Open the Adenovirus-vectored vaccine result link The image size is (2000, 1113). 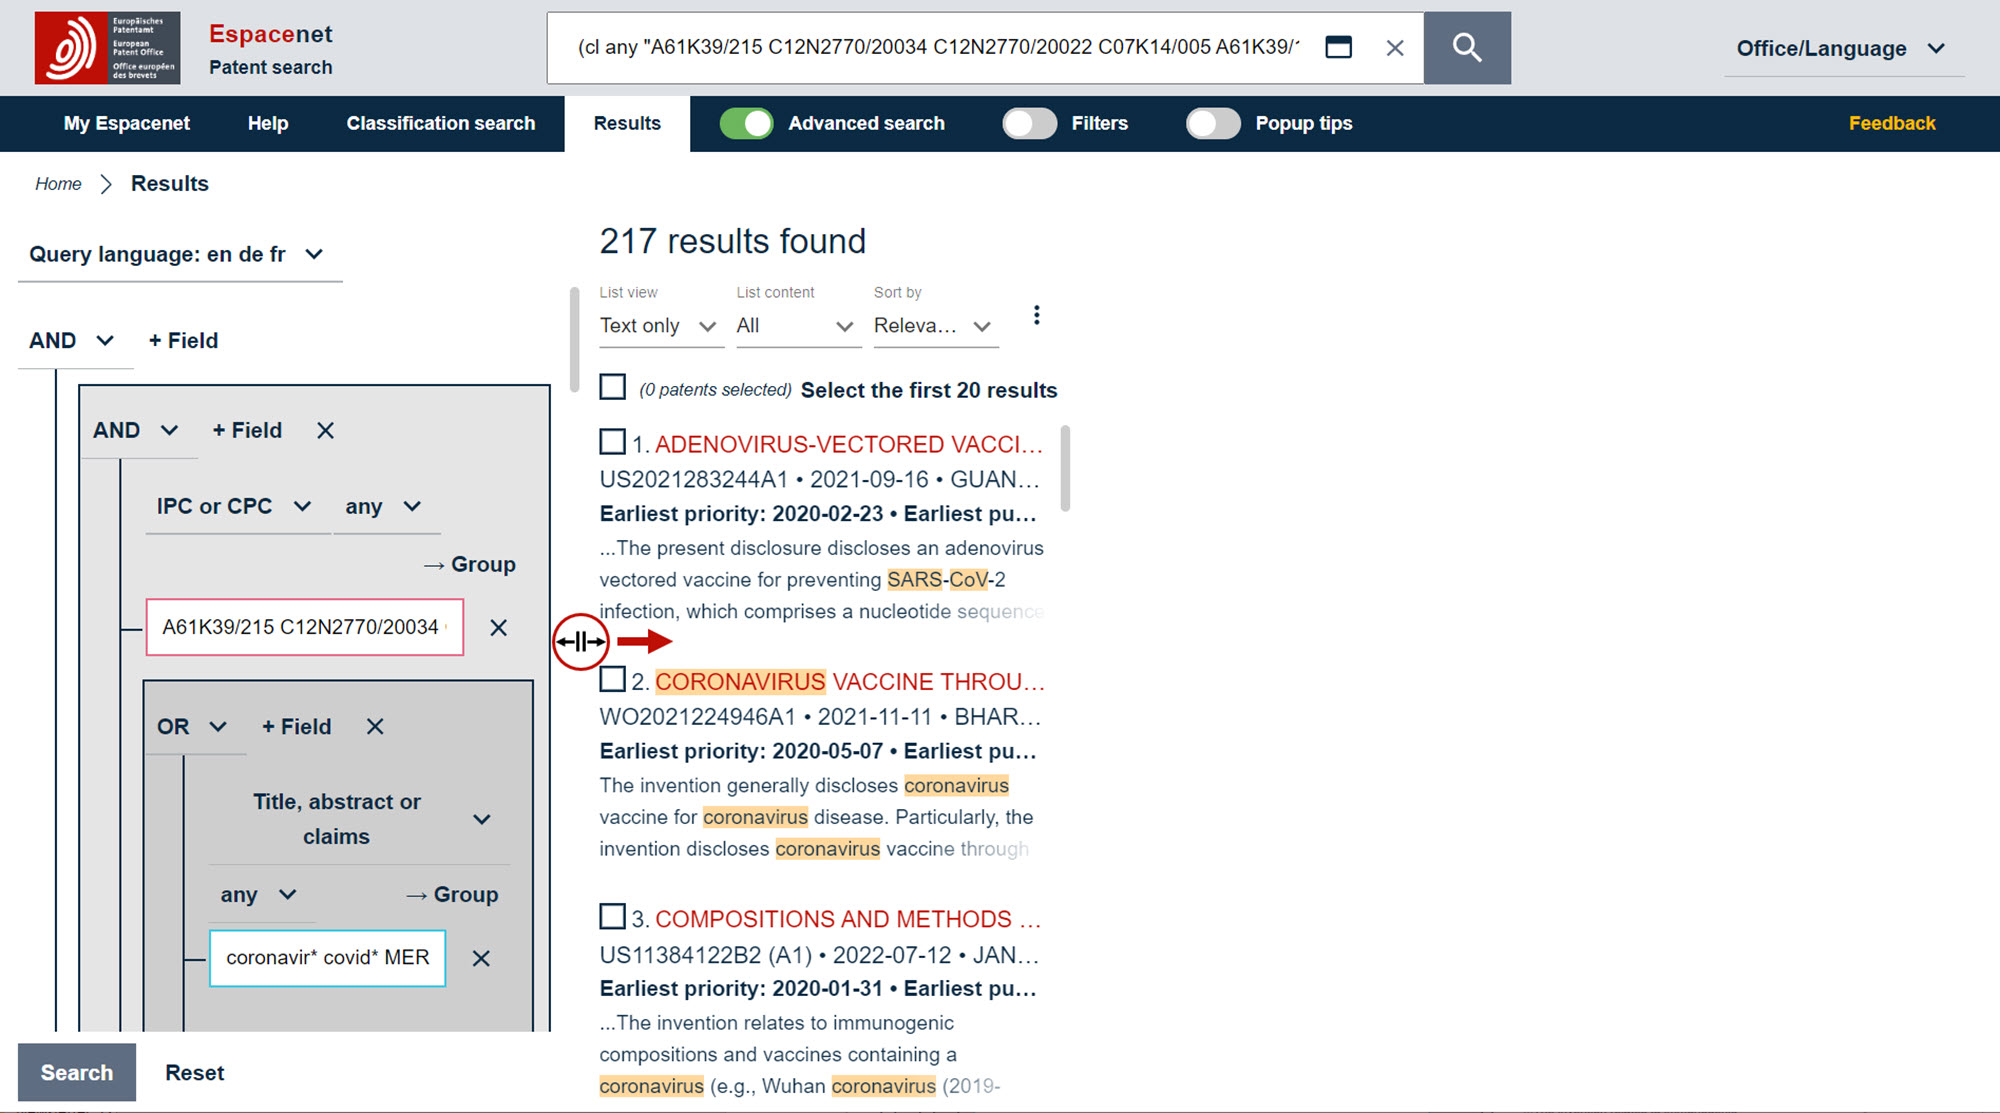(848, 444)
